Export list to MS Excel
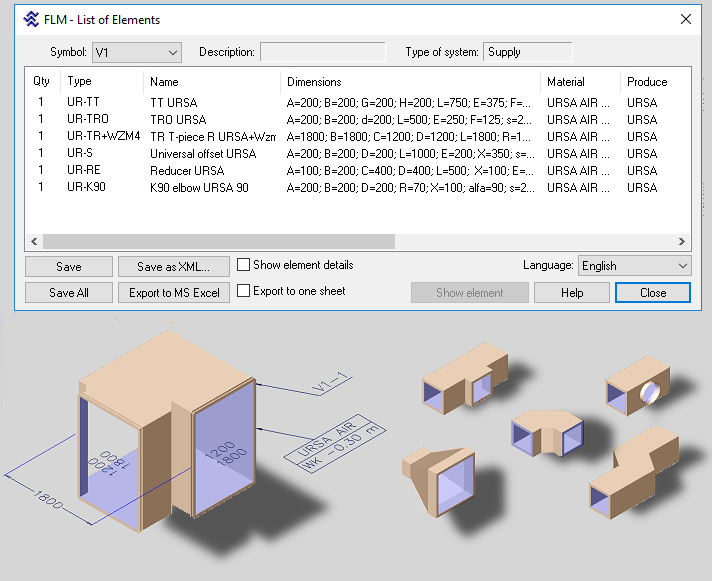The width and height of the screenshot is (712, 581). pos(173,293)
